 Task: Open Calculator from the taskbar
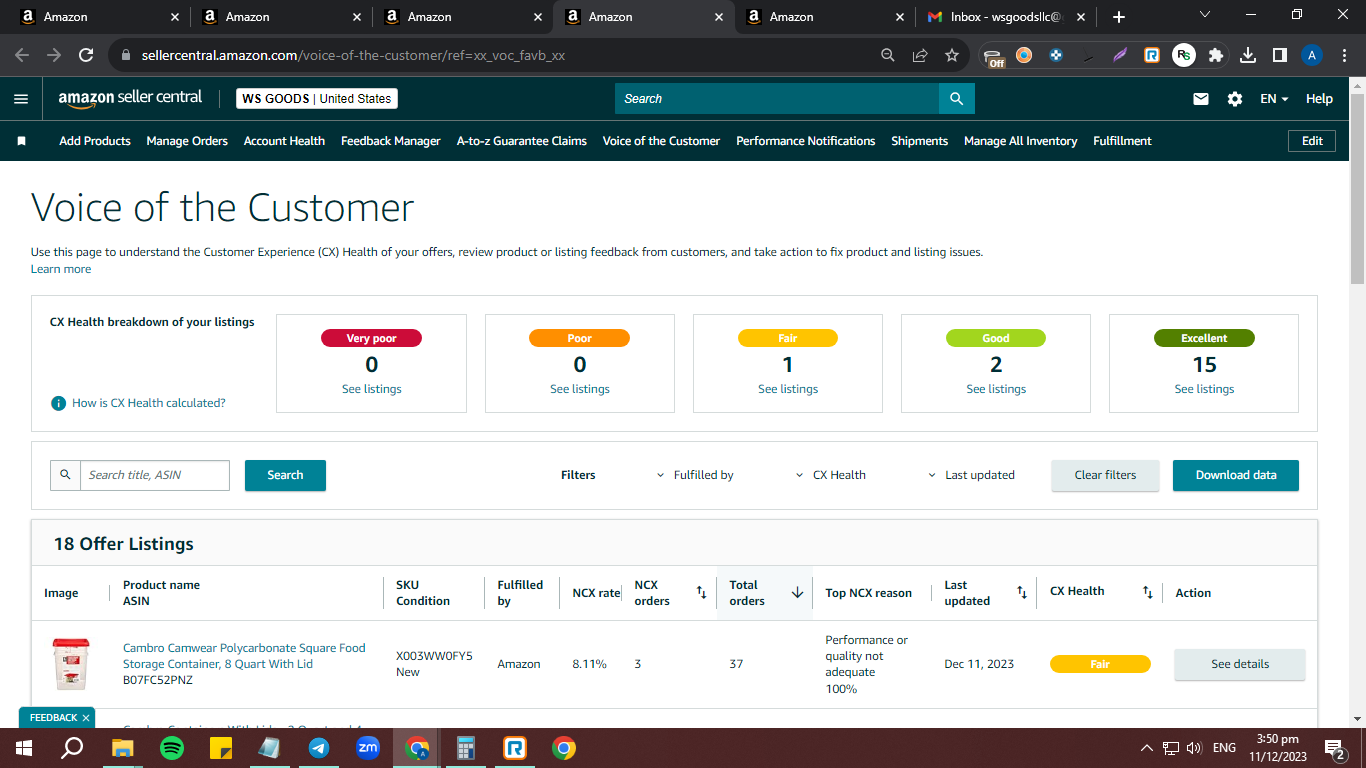coord(466,748)
